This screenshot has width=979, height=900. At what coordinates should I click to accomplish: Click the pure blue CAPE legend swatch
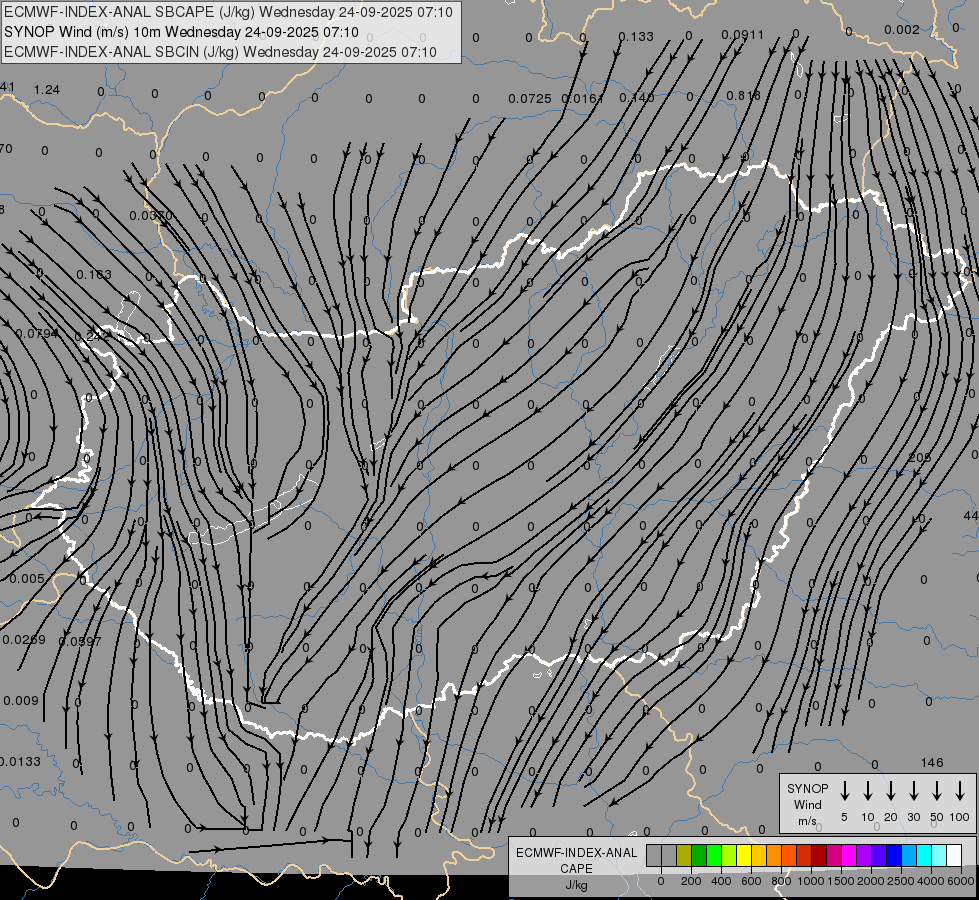tap(894, 855)
